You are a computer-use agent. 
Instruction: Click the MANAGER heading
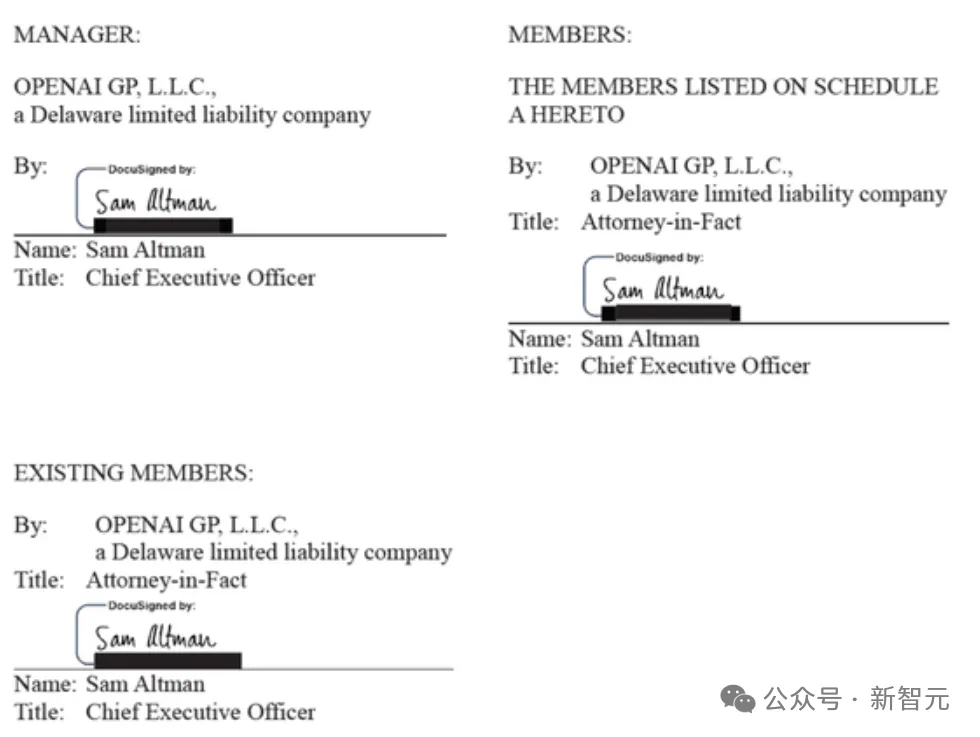[x=77, y=35]
